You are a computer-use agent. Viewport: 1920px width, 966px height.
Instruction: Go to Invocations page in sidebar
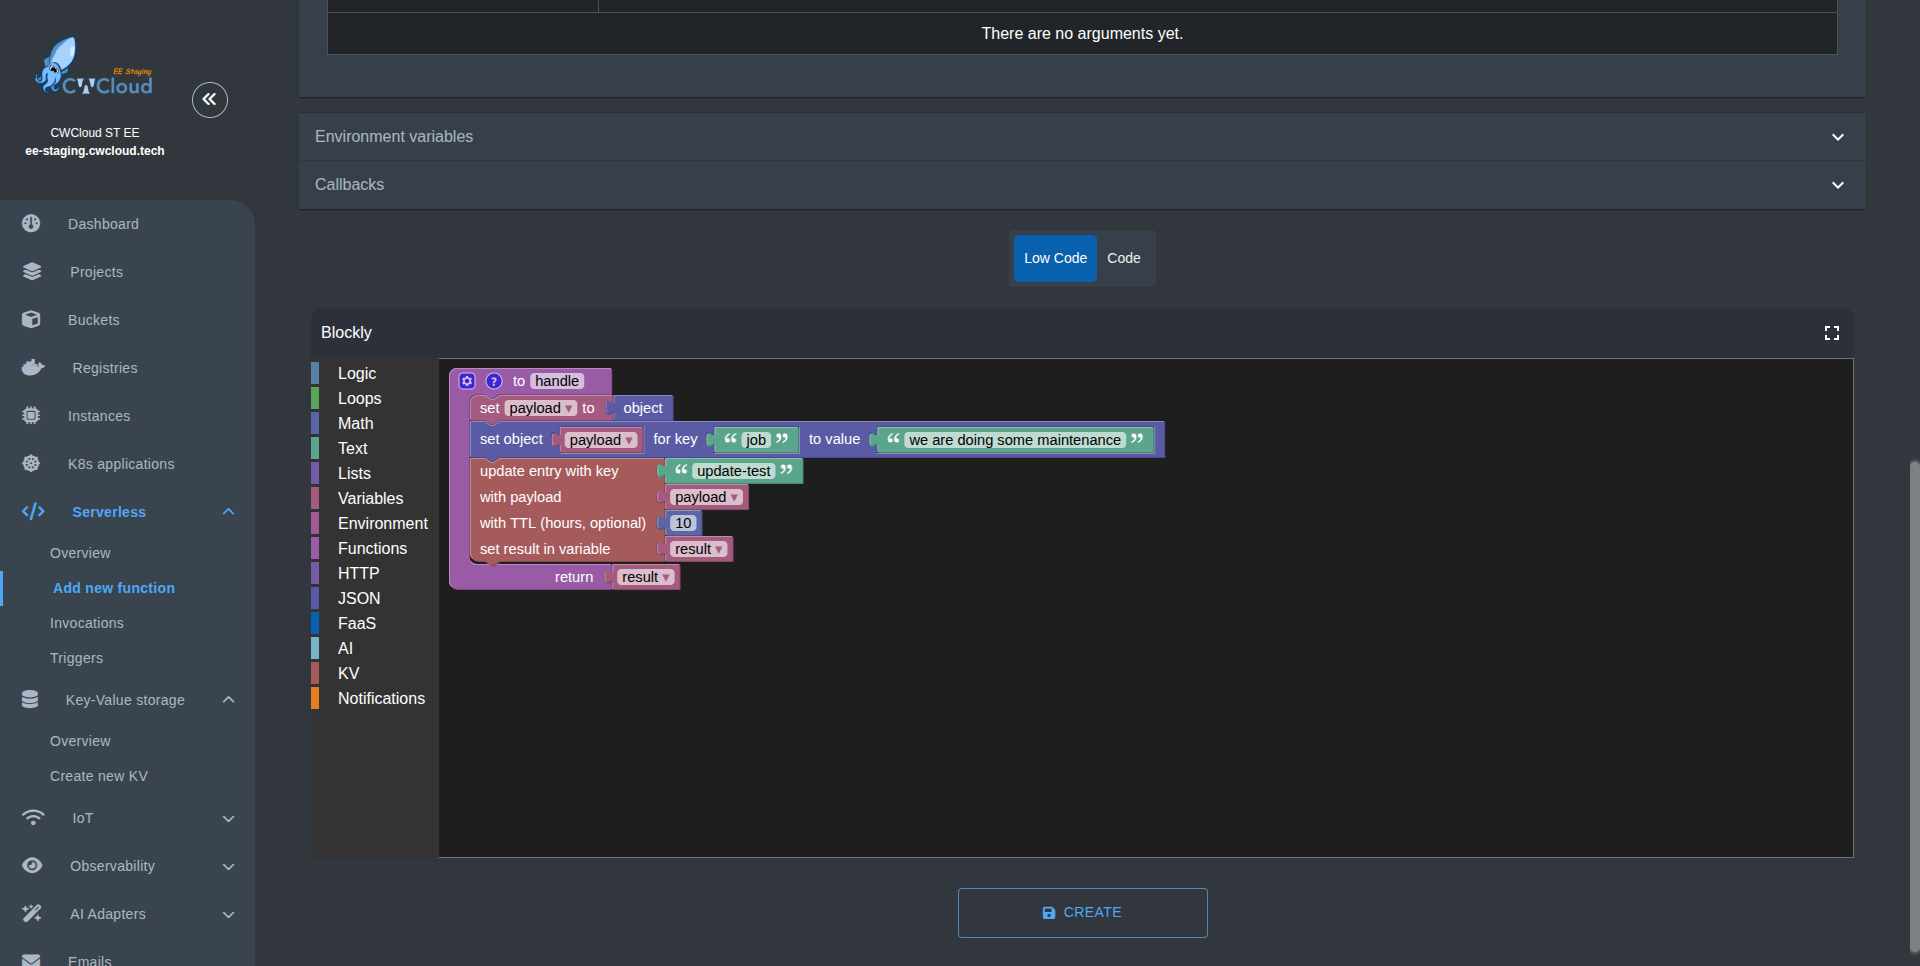(87, 623)
